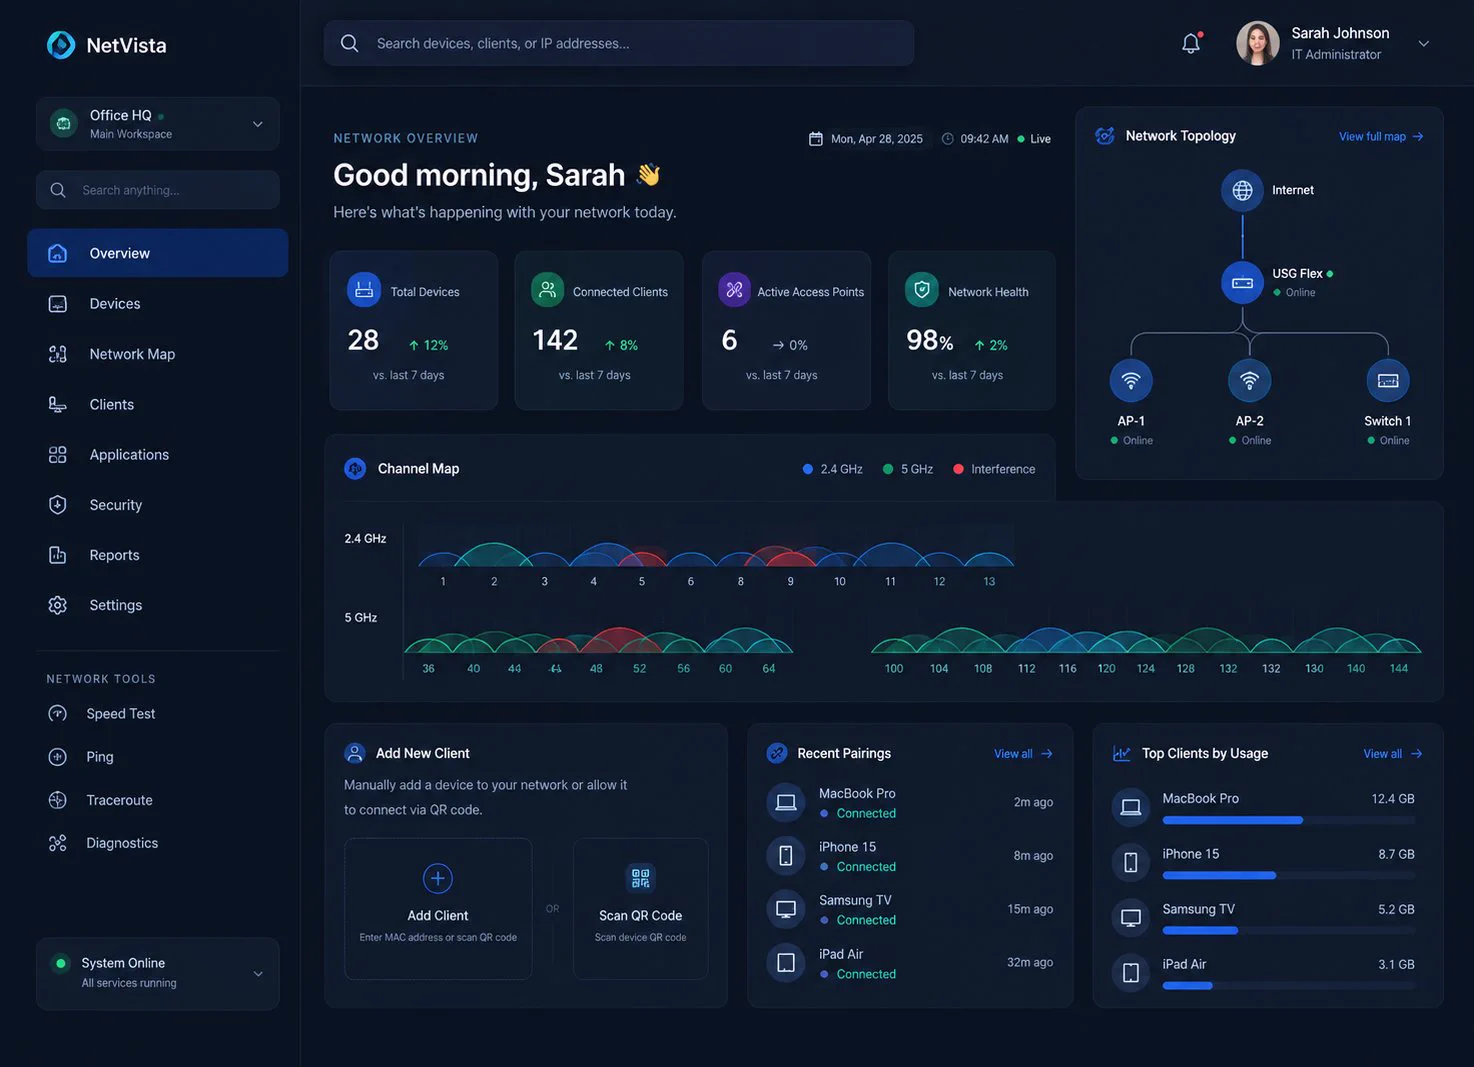Click View all in Recent Pairings
1474x1067 pixels.
click(x=1023, y=754)
